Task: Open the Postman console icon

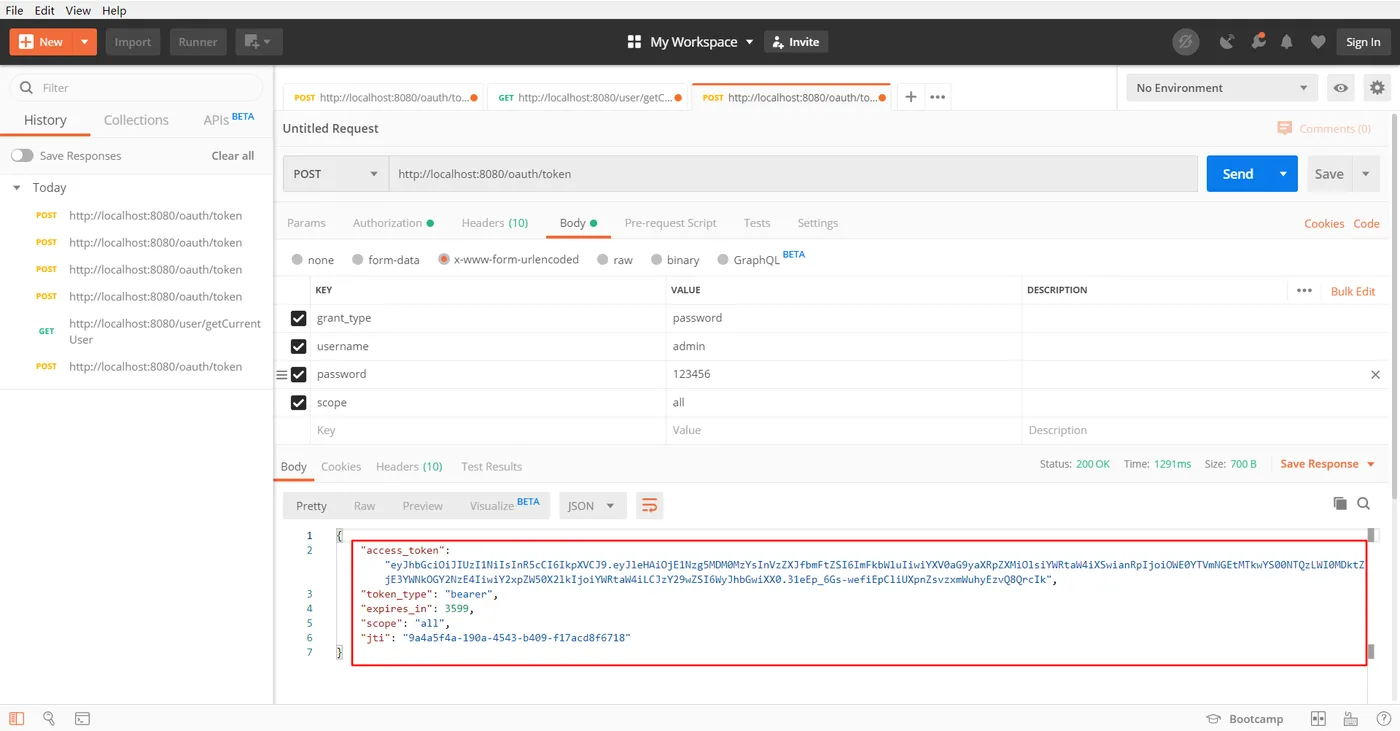Action: pos(82,718)
